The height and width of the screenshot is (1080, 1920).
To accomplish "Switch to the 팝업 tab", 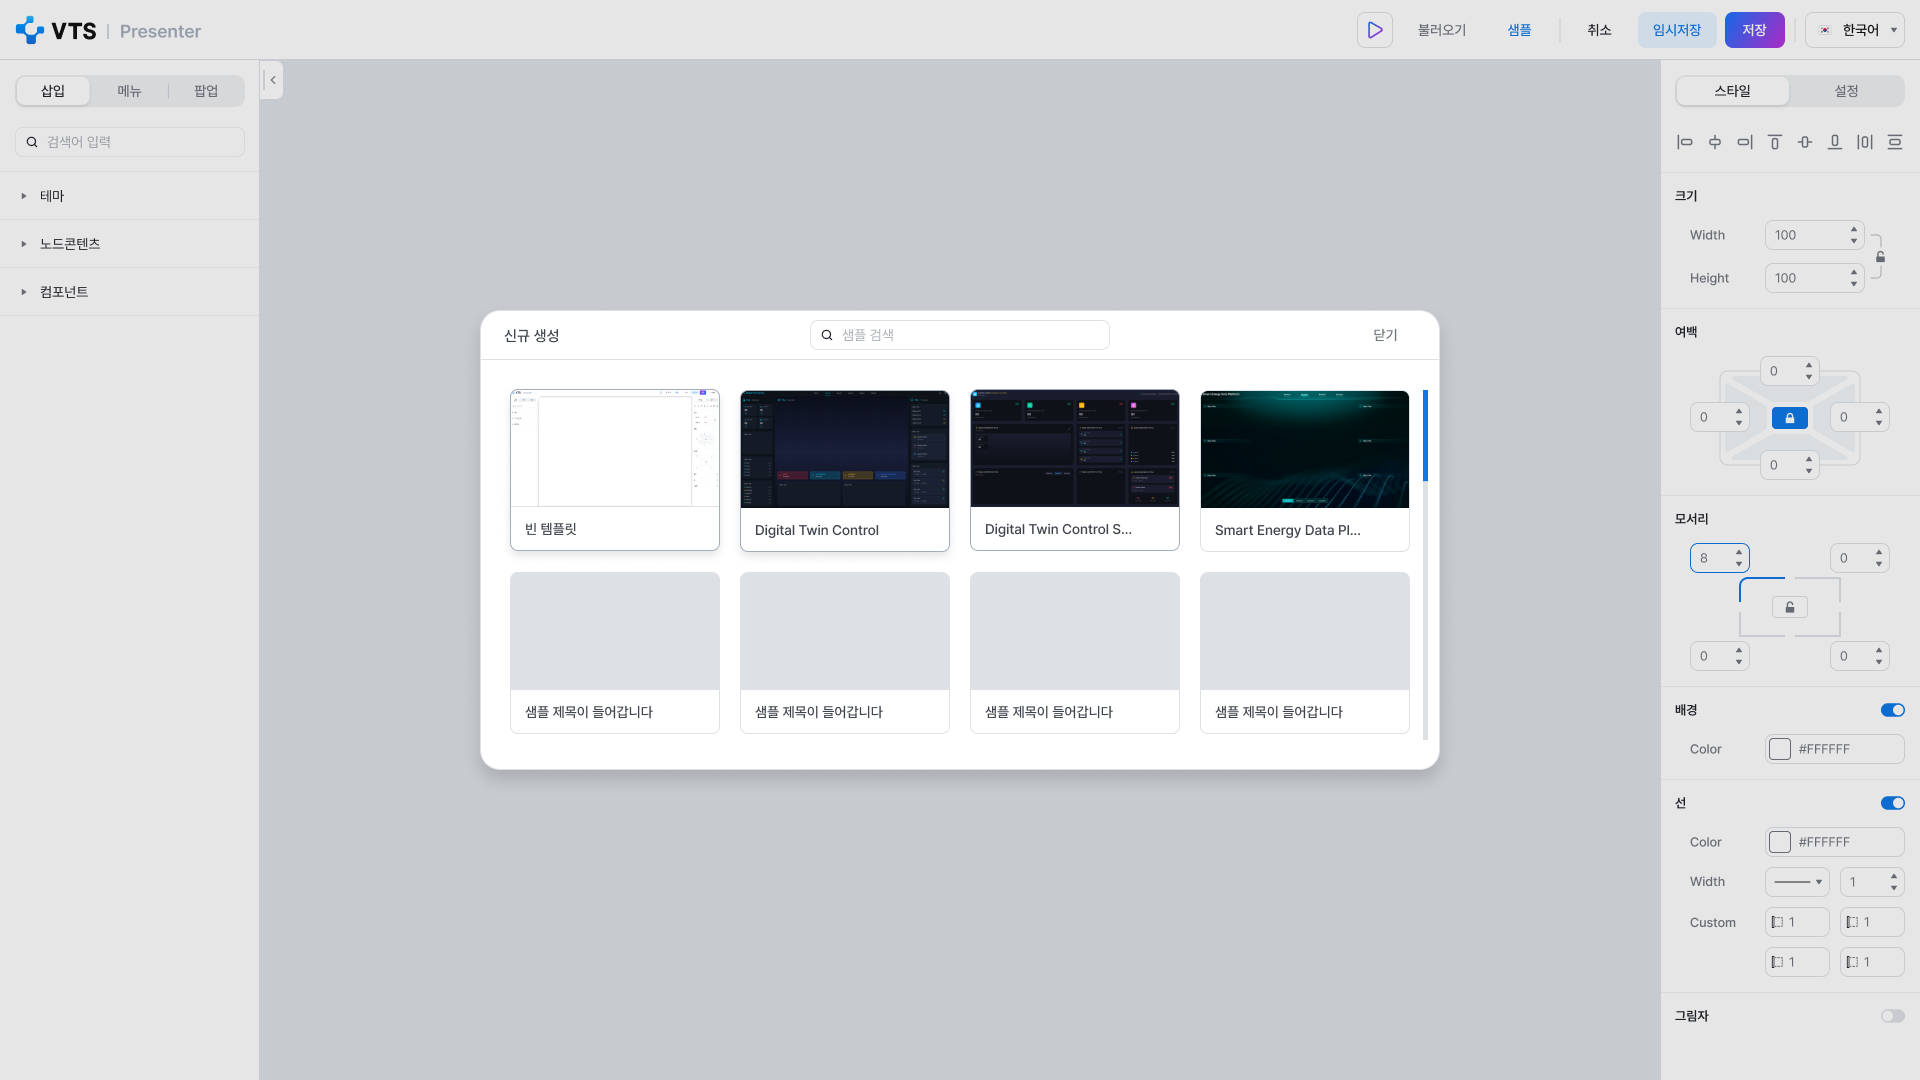I will pos(206,91).
